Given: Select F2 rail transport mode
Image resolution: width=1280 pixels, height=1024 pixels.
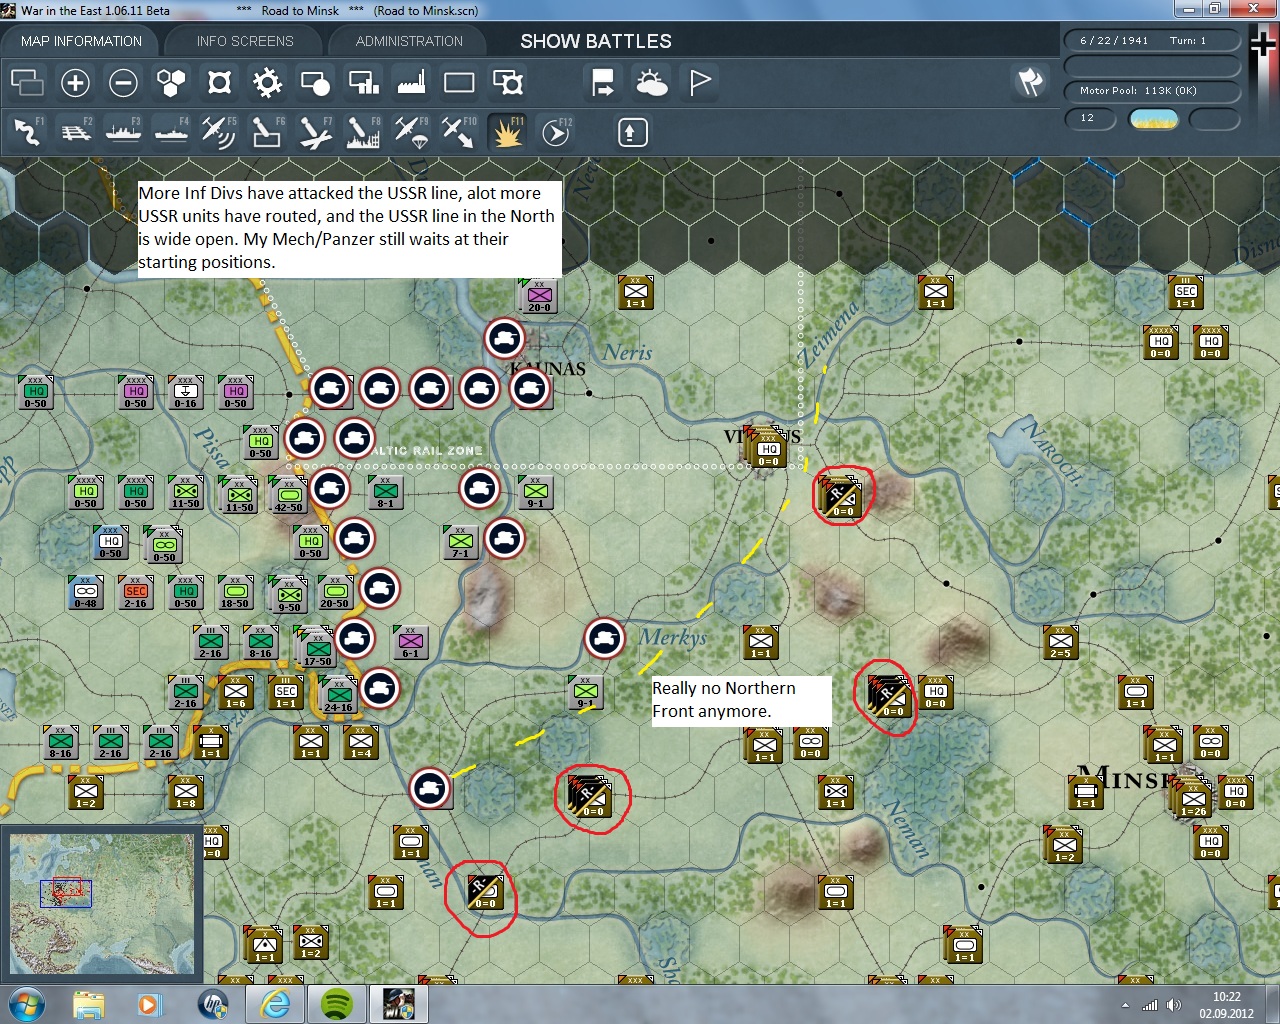Looking at the screenshot, I should click(75, 132).
